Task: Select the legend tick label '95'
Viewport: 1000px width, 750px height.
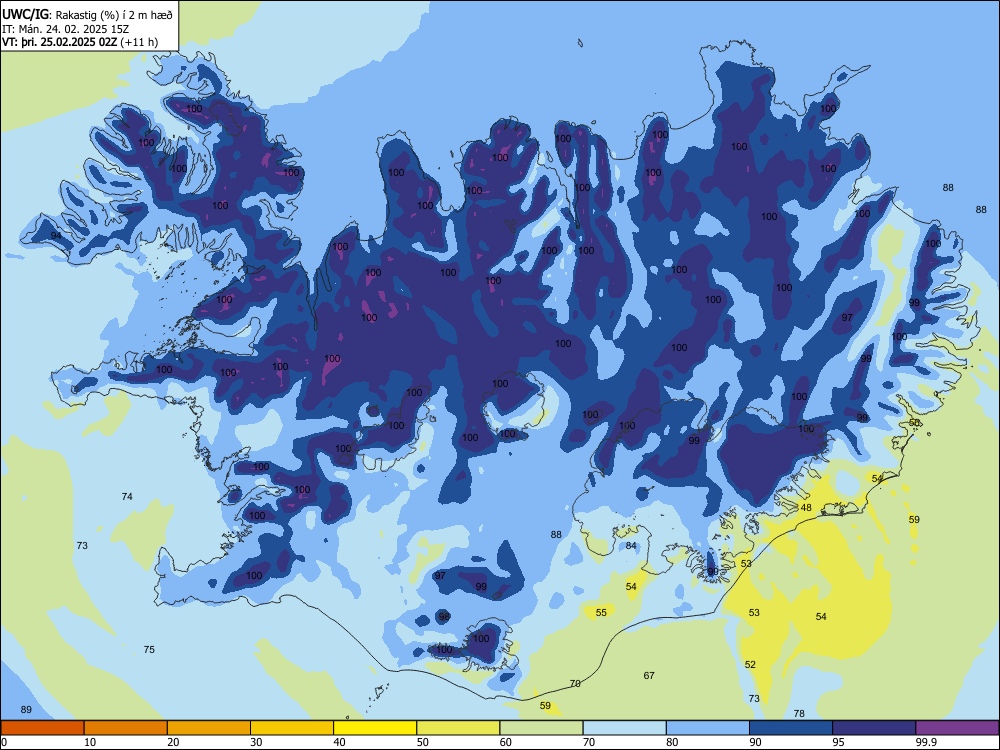Action: coord(838,742)
